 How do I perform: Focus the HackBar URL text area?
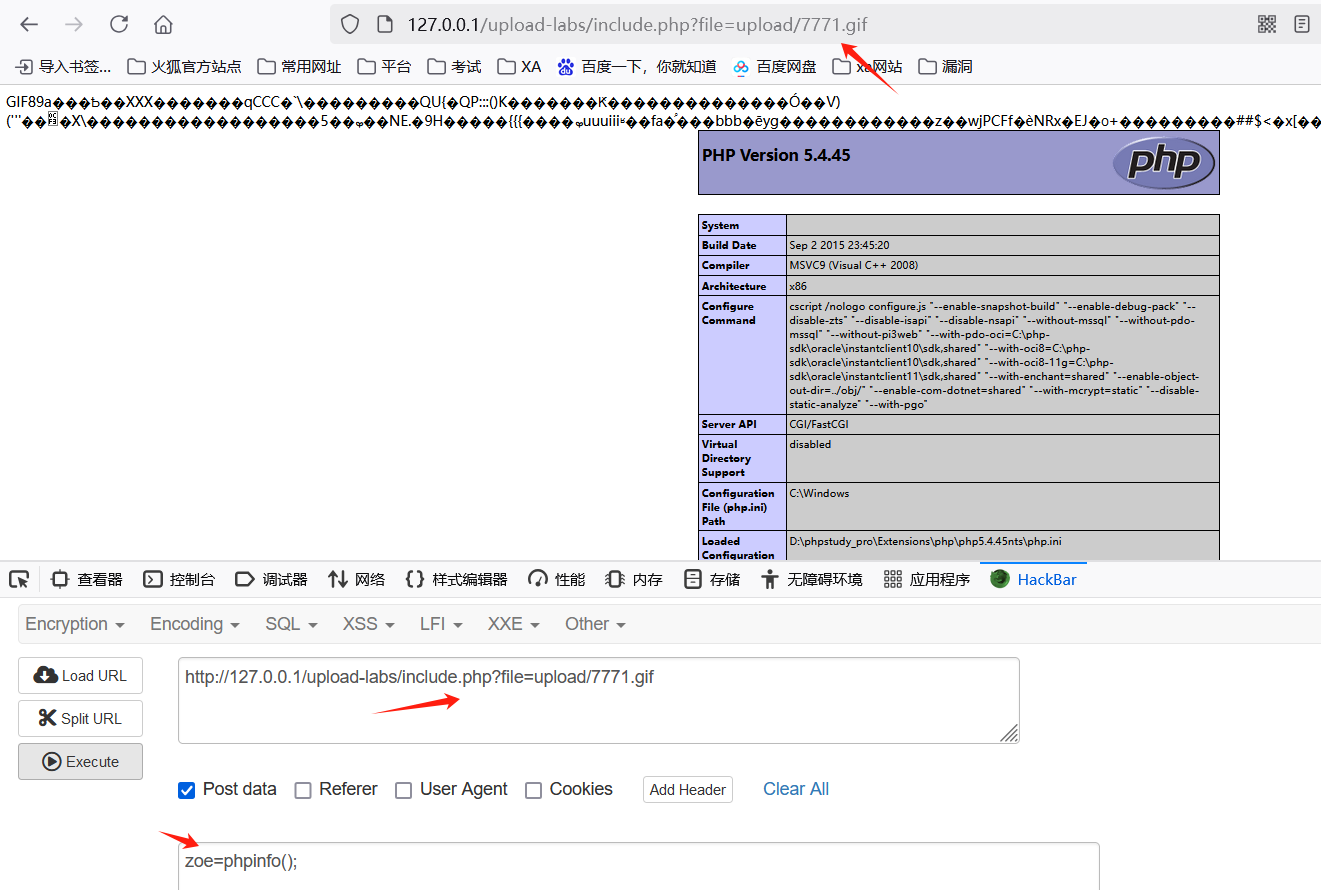click(599, 700)
